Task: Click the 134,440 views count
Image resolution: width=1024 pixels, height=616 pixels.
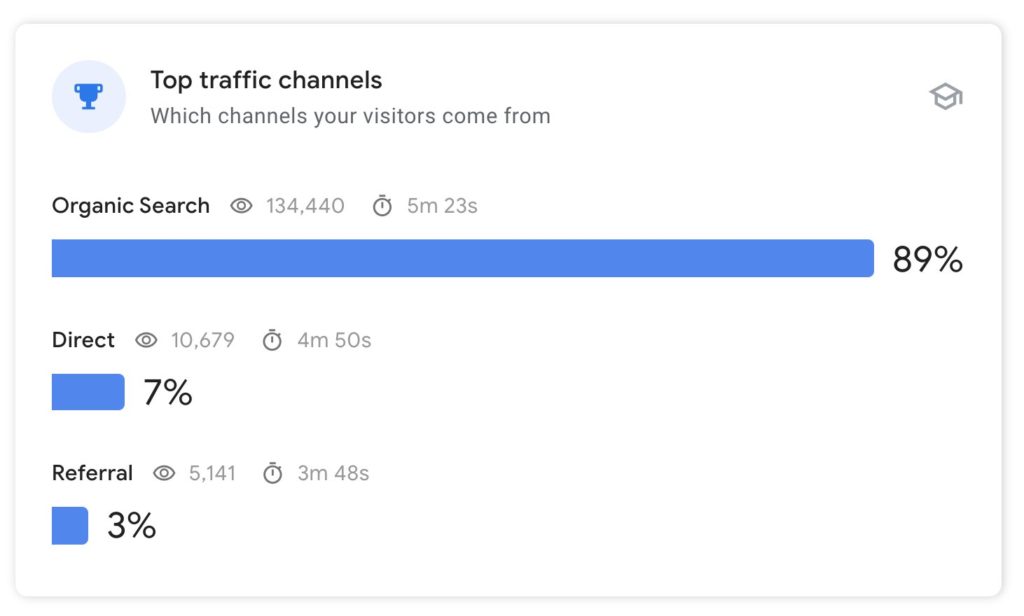Action: pos(305,206)
